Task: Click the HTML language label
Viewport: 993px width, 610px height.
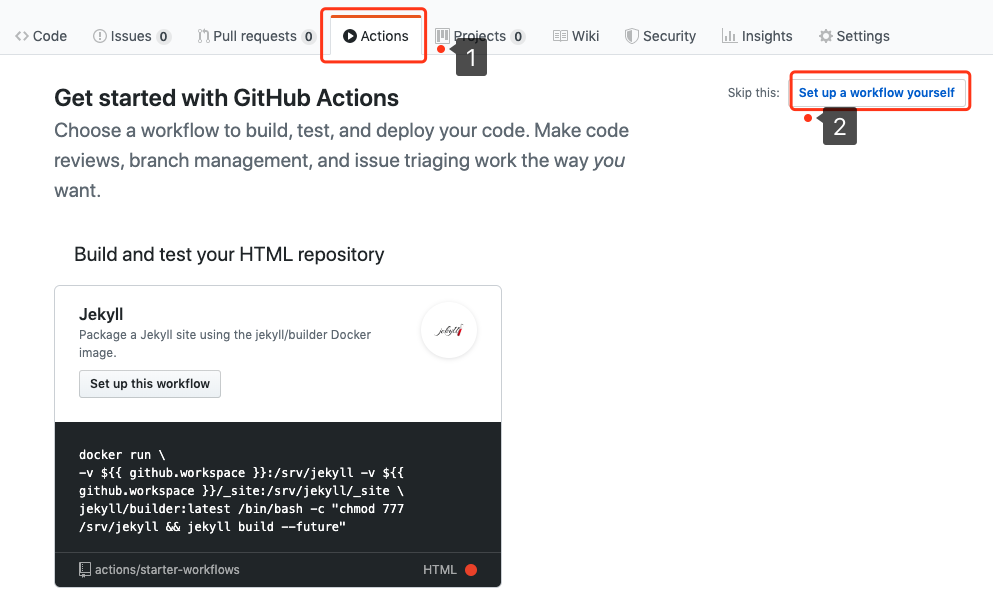Action: coord(440,569)
